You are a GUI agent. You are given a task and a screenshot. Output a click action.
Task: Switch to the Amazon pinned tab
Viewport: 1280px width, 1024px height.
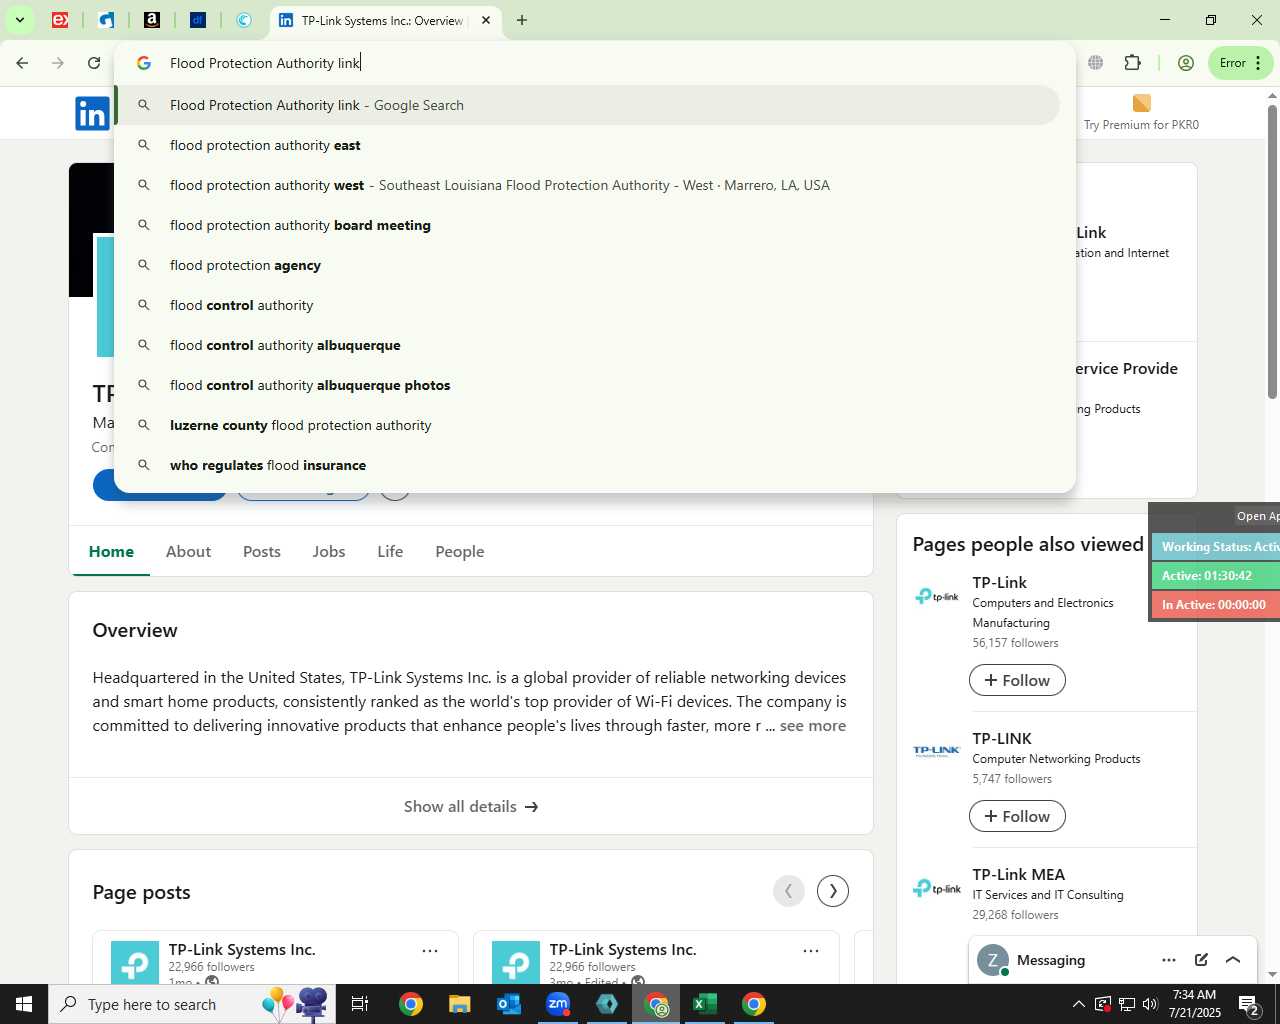pyautogui.click(x=152, y=20)
